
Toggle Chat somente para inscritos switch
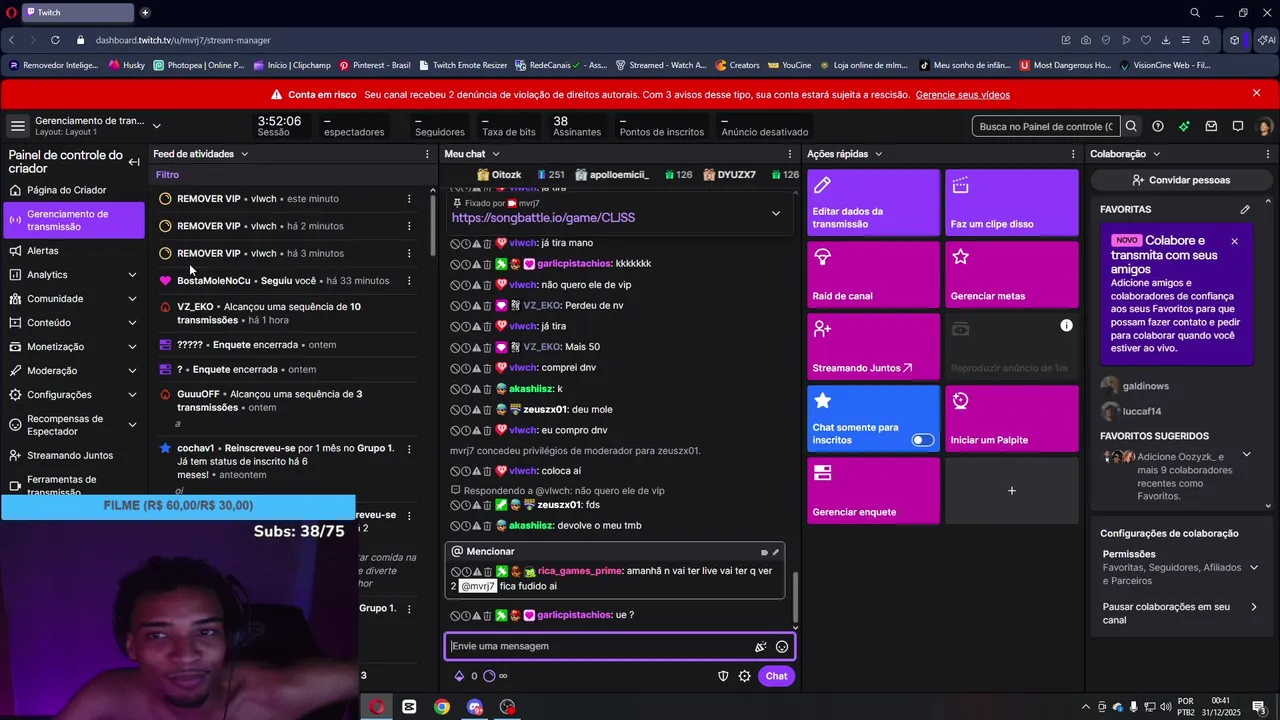pos(923,440)
